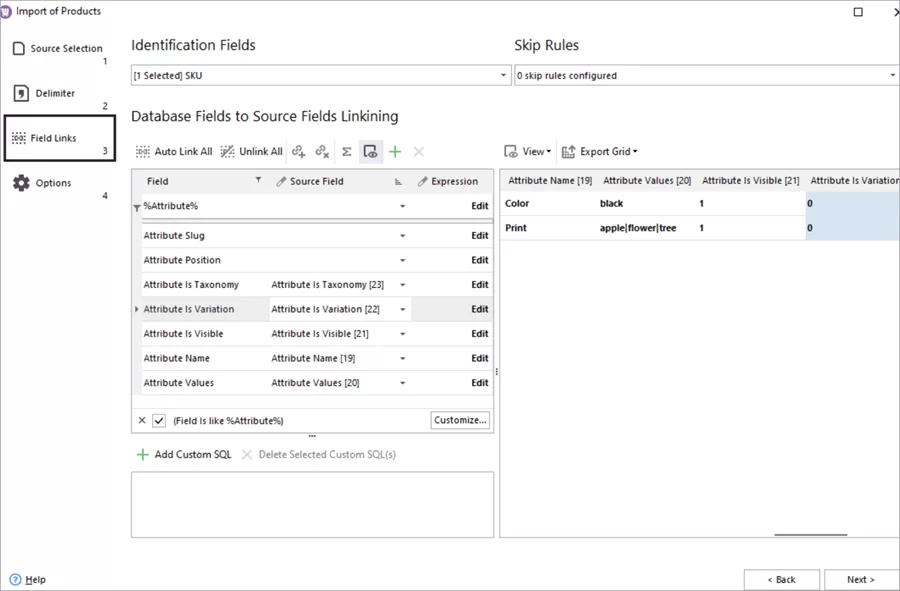Click the Unlink All icon

tap(227, 152)
